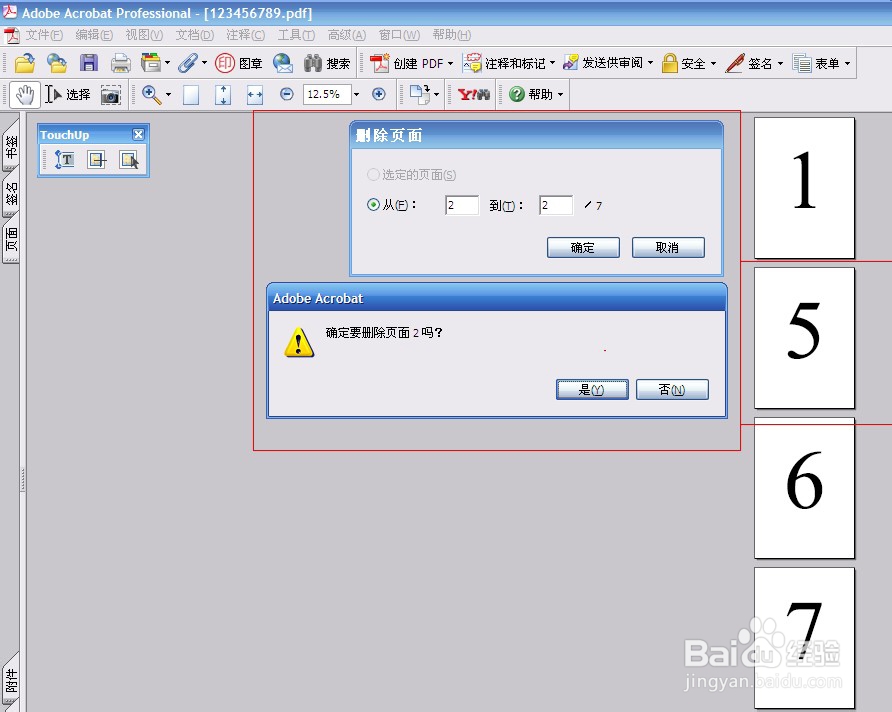Expand the 发送供审阅 dropdown
Viewport: 892px width, 712px height.
click(x=650, y=63)
